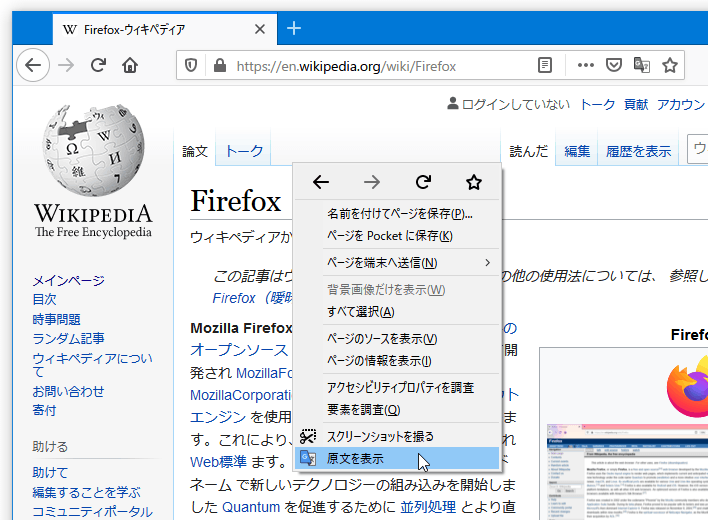This screenshot has height=520, width=708.
Task: Open 目次 sidebar link
Action: pos(44,300)
